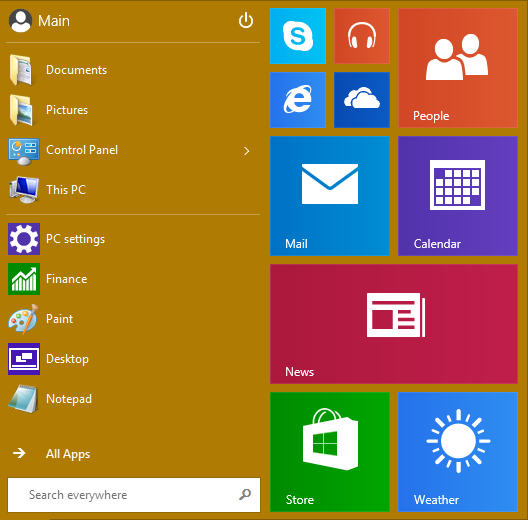Open the OneDrive cloud tile

click(362, 100)
